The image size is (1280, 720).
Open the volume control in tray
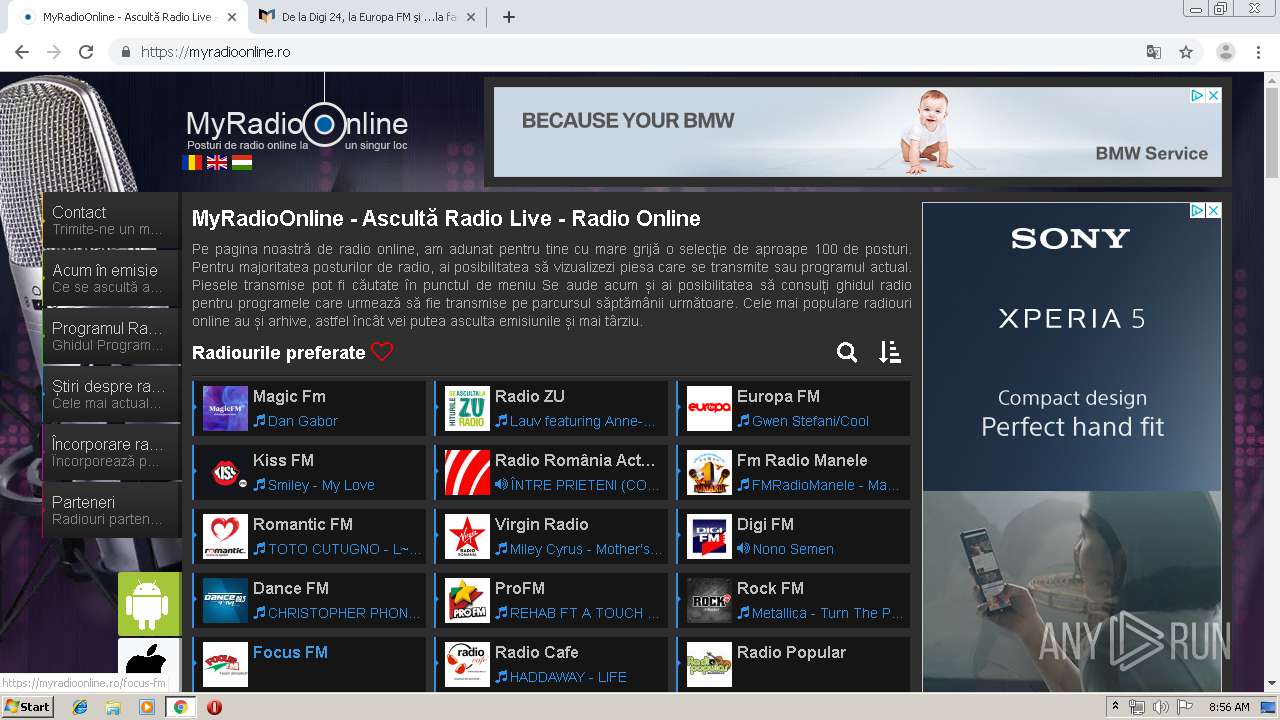click(x=1160, y=707)
